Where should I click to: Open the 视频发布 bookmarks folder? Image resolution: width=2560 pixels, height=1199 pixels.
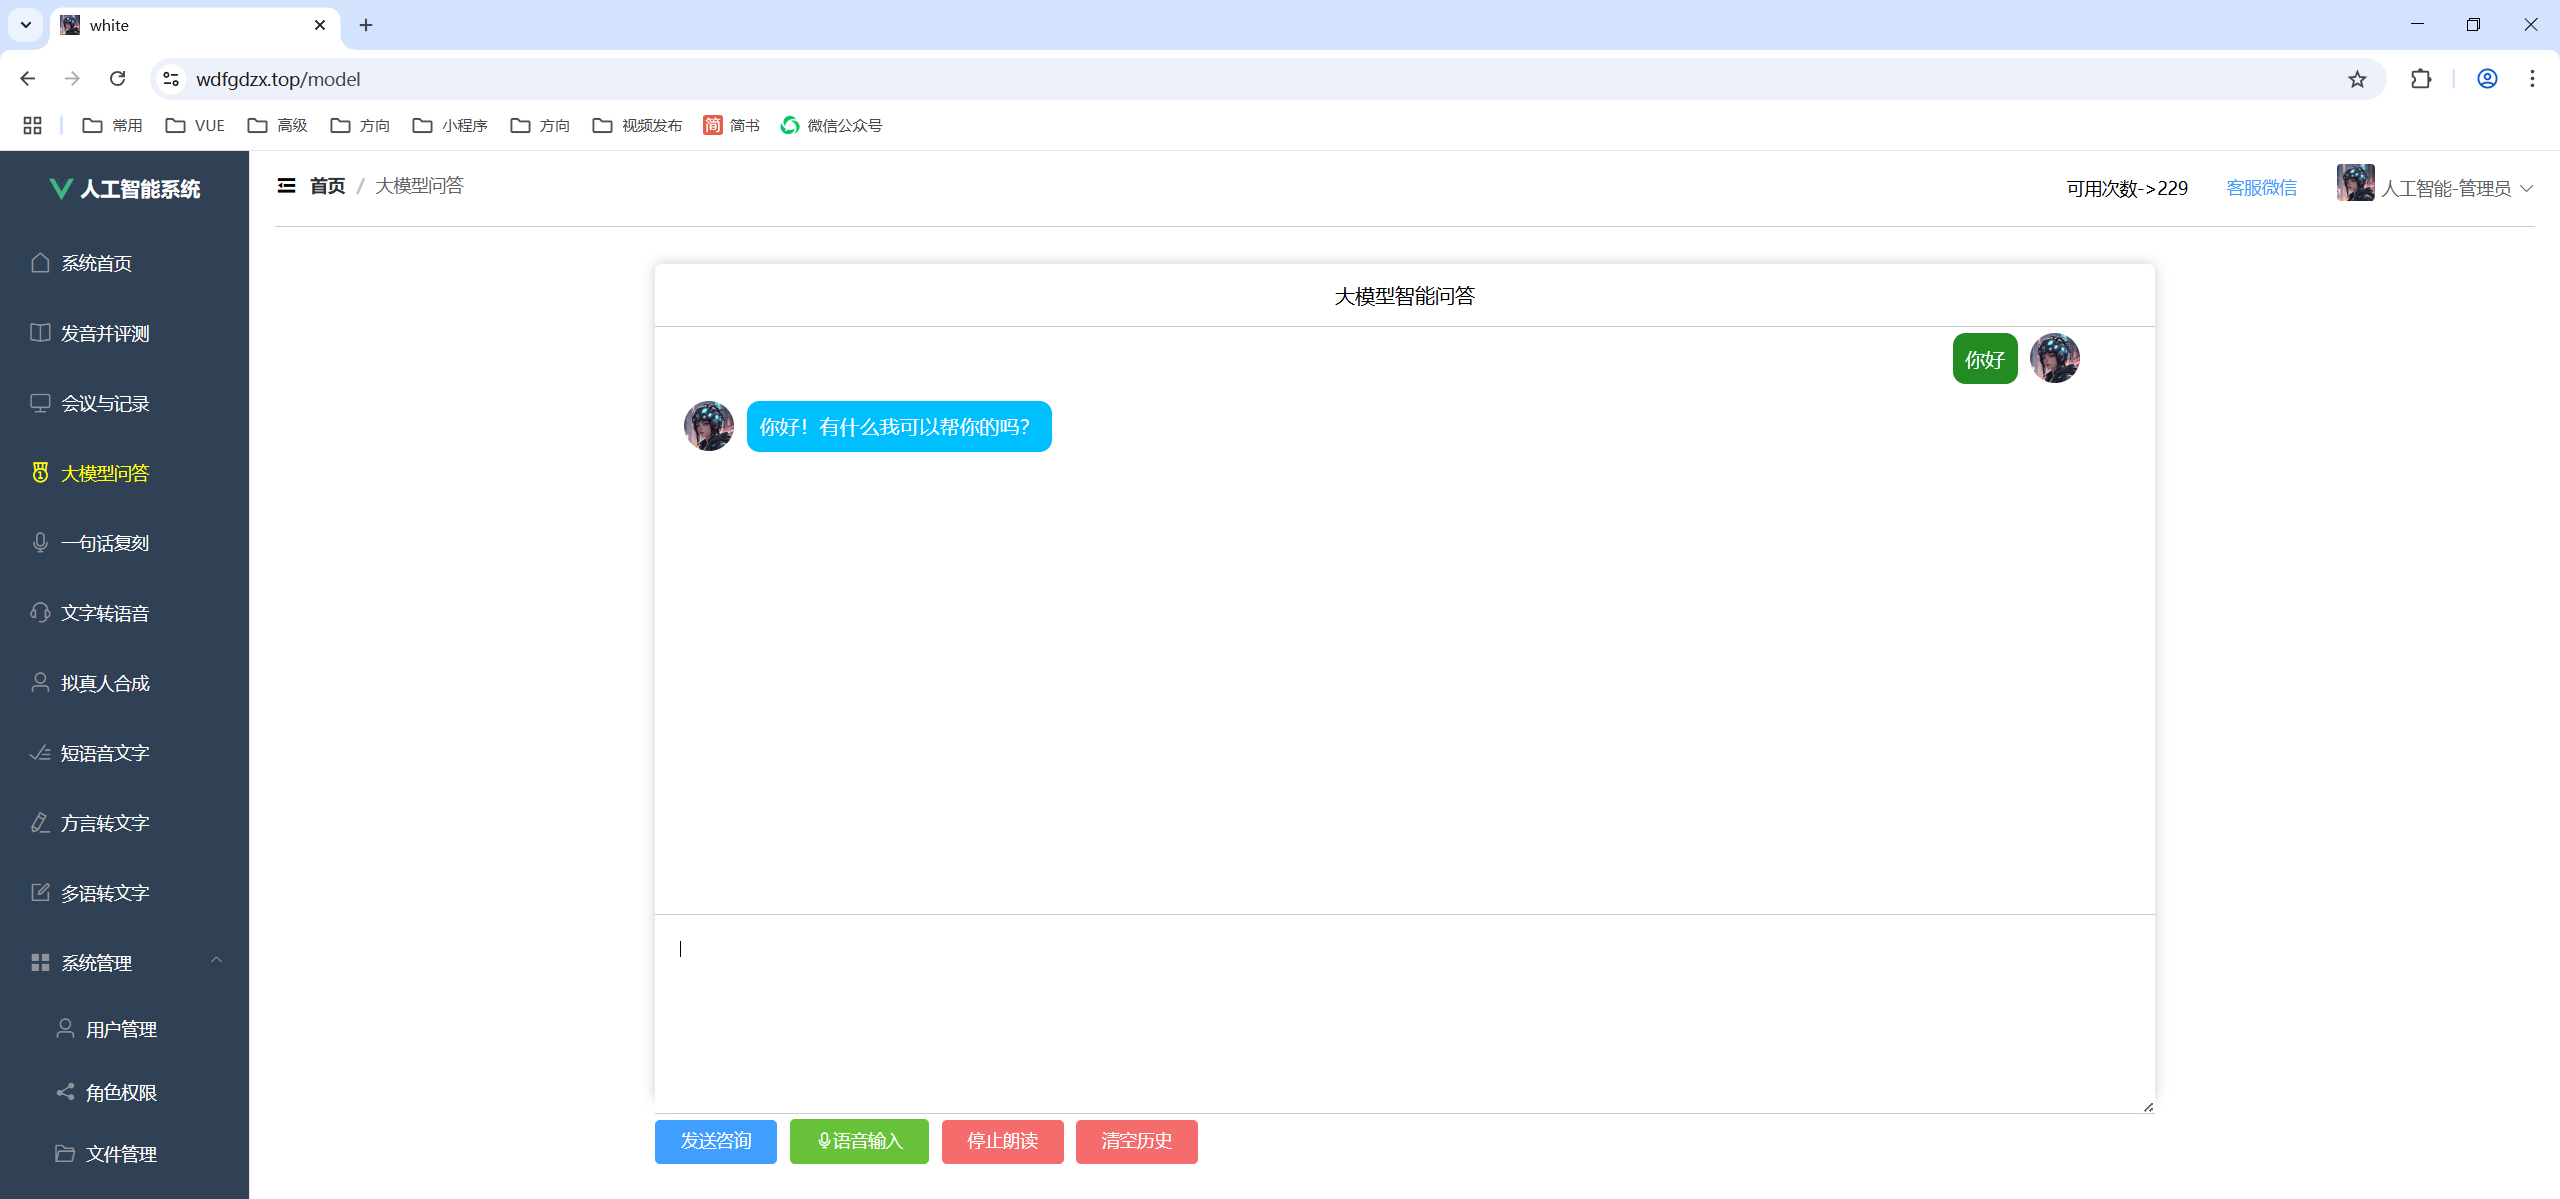637,125
